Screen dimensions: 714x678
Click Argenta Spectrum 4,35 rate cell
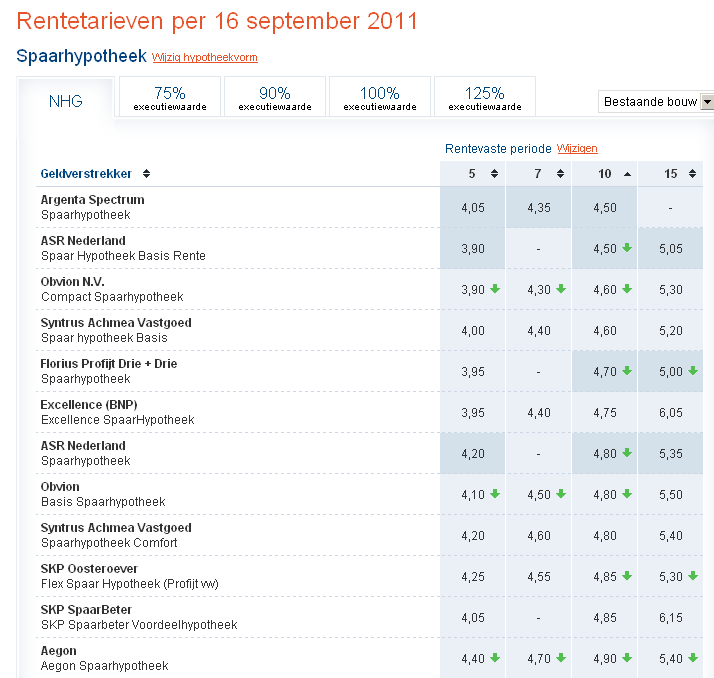[x=539, y=208]
